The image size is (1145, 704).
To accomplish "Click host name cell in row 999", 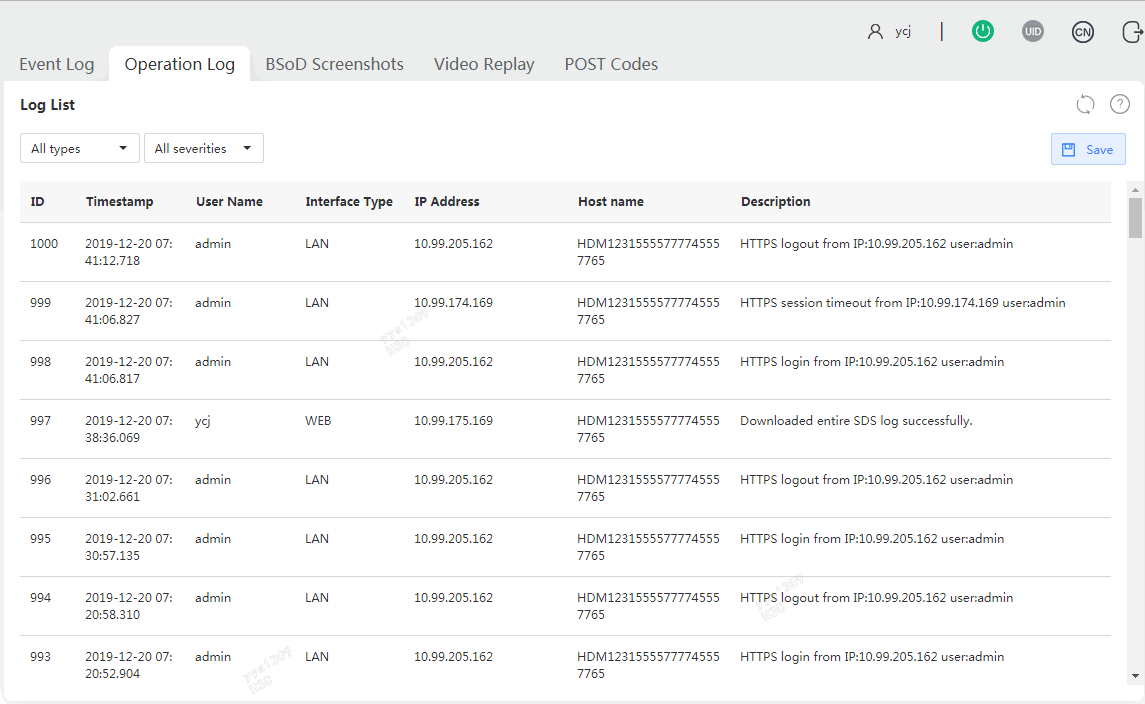I will point(648,311).
